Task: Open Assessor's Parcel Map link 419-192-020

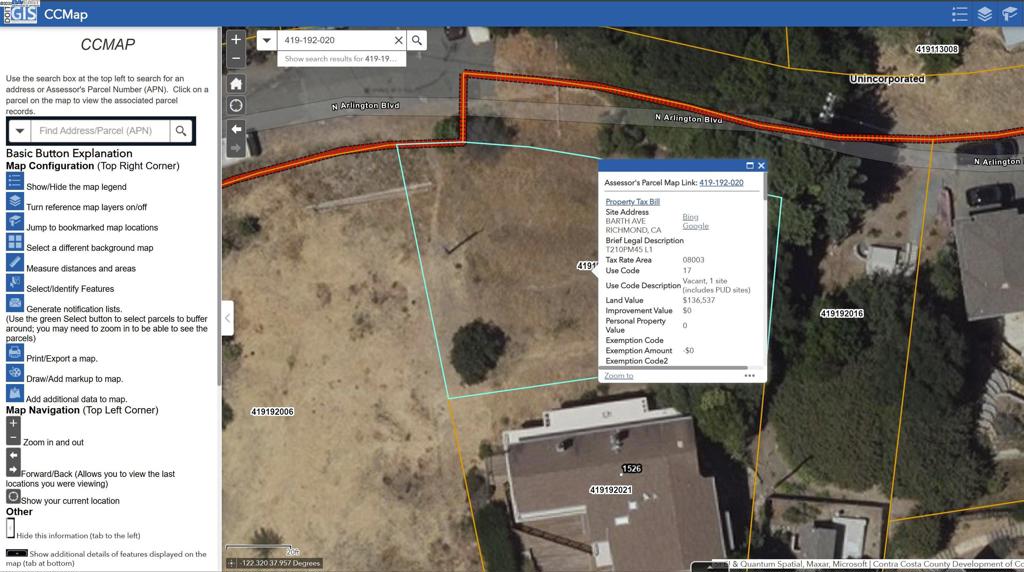Action: (x=721, y=183)
